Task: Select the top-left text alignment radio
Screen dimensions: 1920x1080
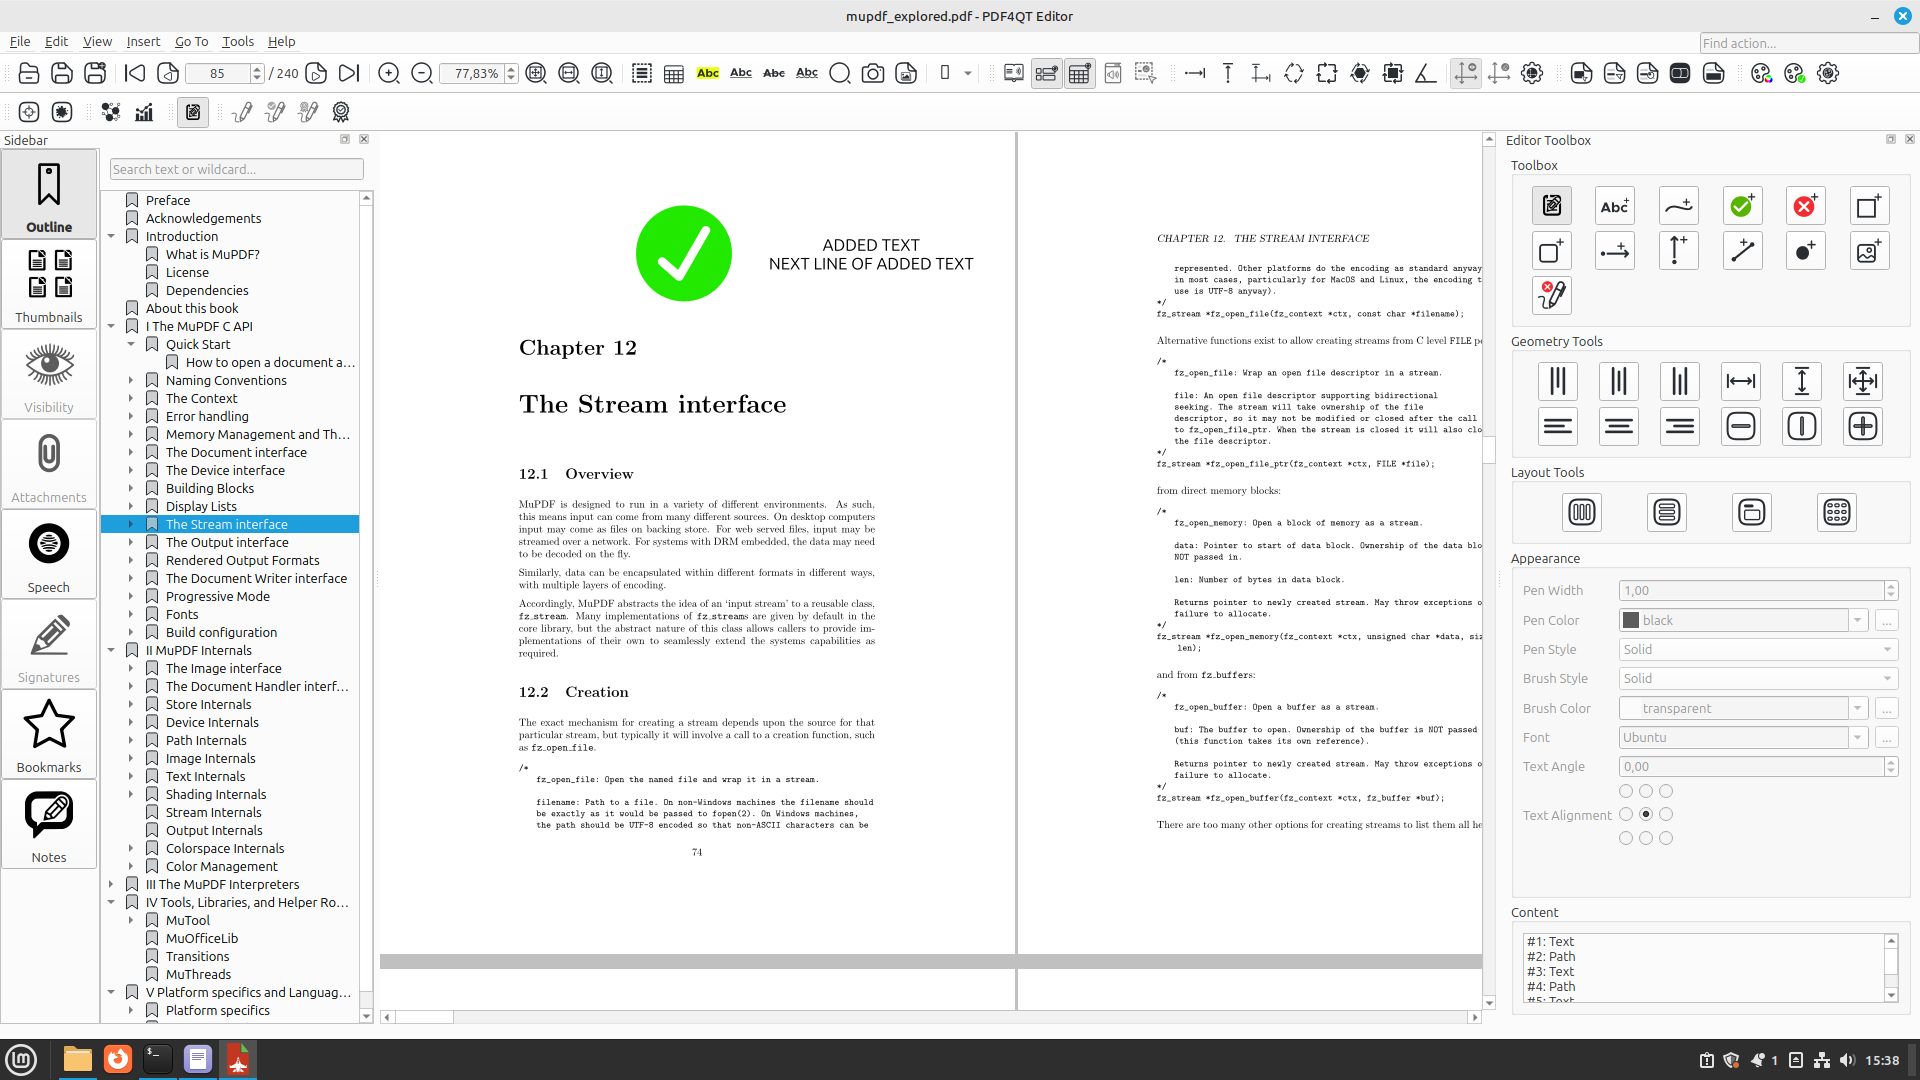Action: coord(1626,791)
